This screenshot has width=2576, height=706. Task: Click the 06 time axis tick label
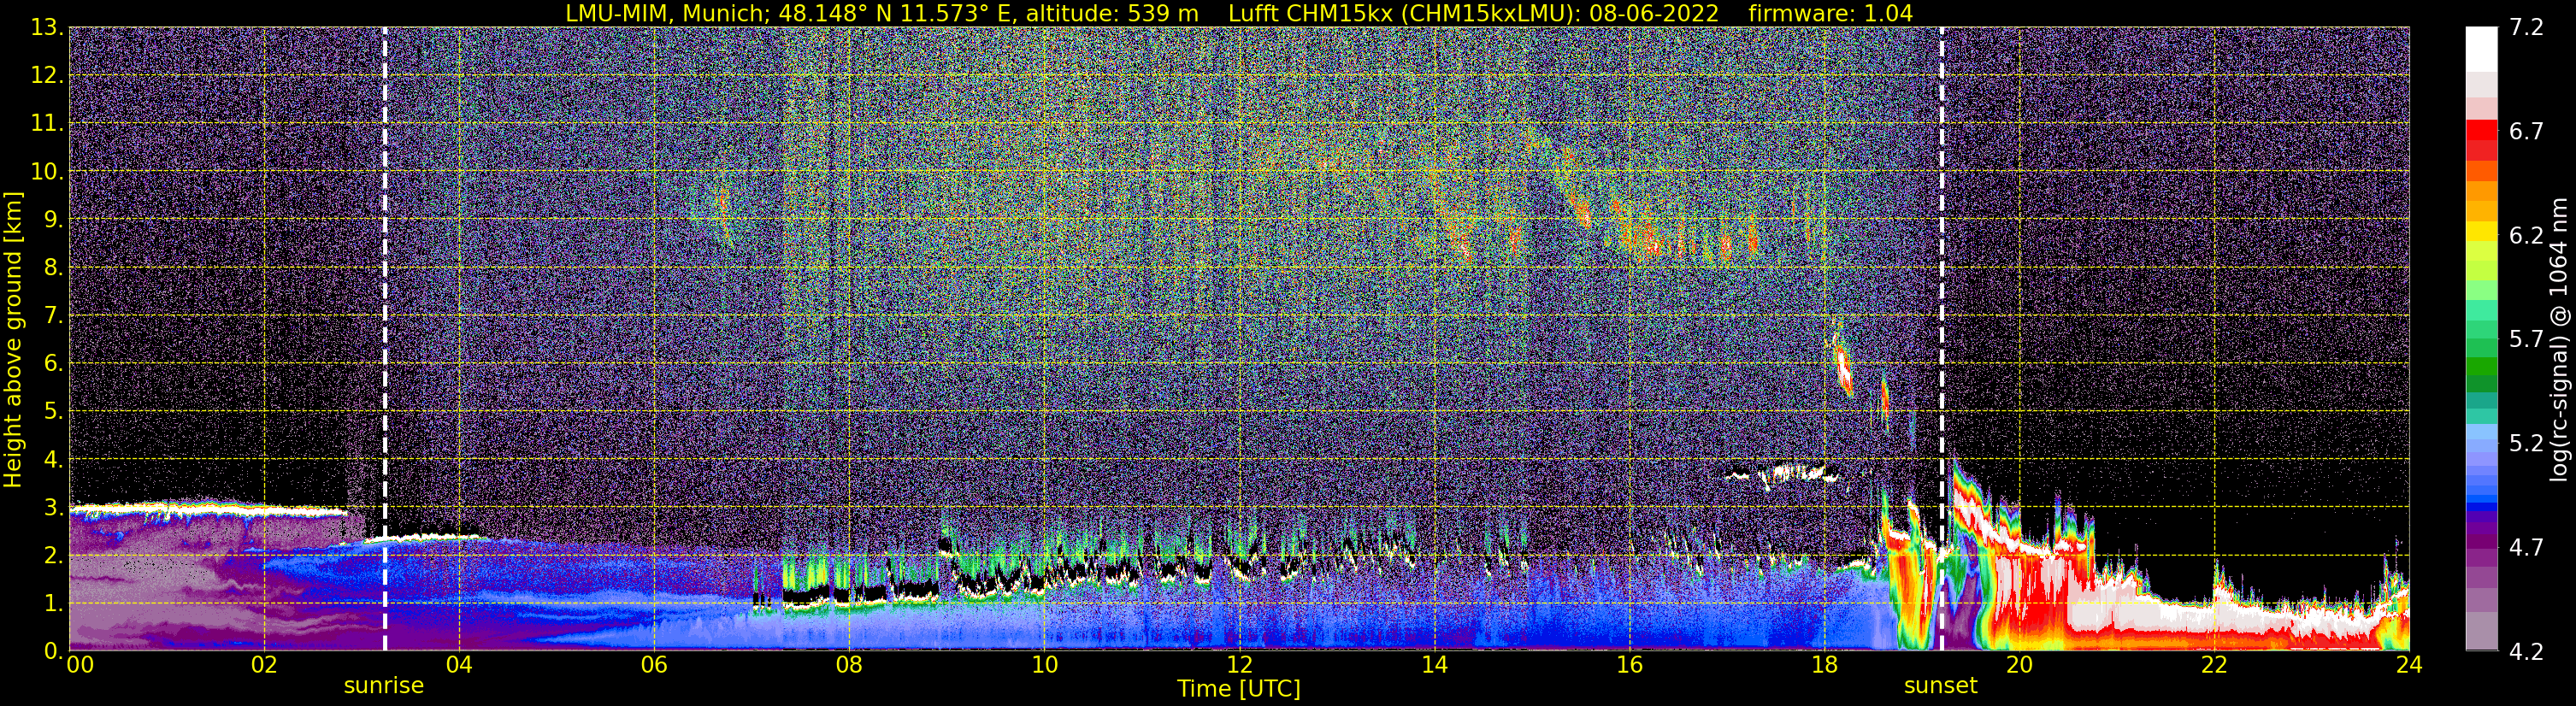[654, 665]
